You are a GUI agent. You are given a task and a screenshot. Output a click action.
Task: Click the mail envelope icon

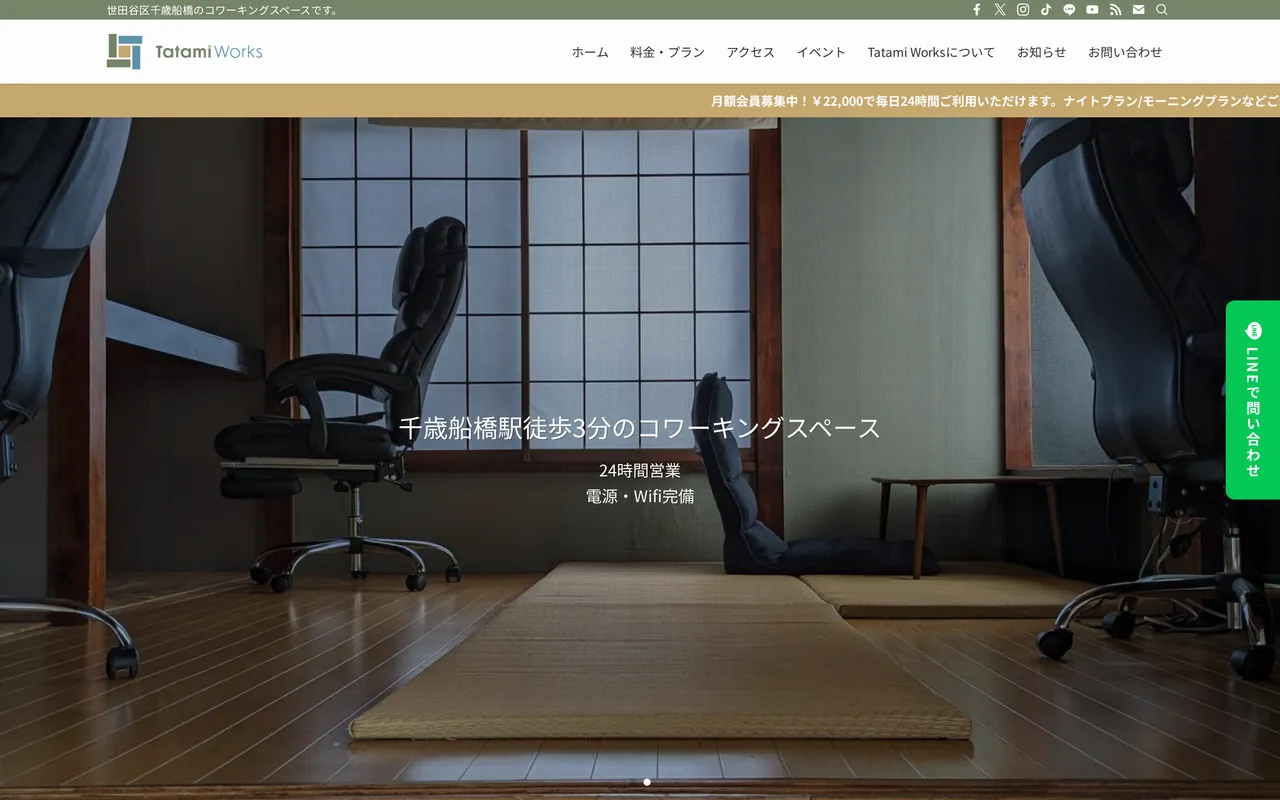1138,10
